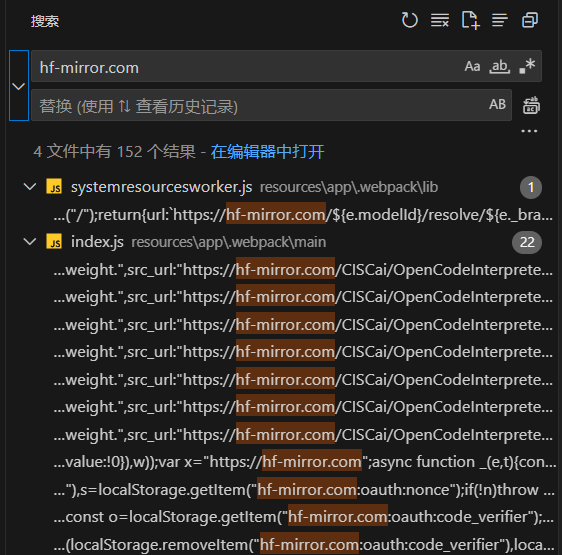Click systemresourcesworker.js JS file icon
The image size is (562, 555).
(54, 187)
